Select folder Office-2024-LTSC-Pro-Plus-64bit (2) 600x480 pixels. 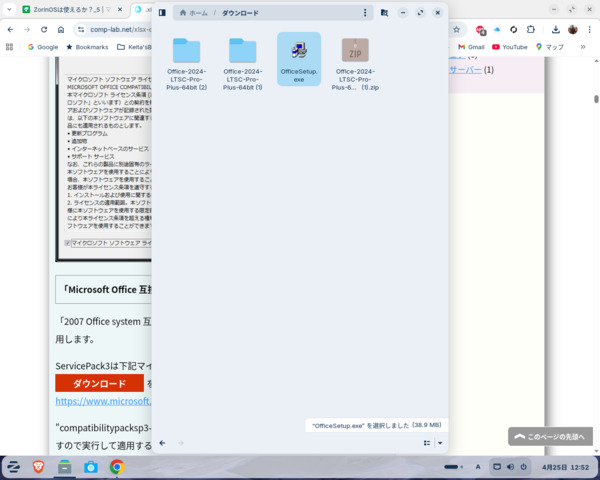[186, 63]
